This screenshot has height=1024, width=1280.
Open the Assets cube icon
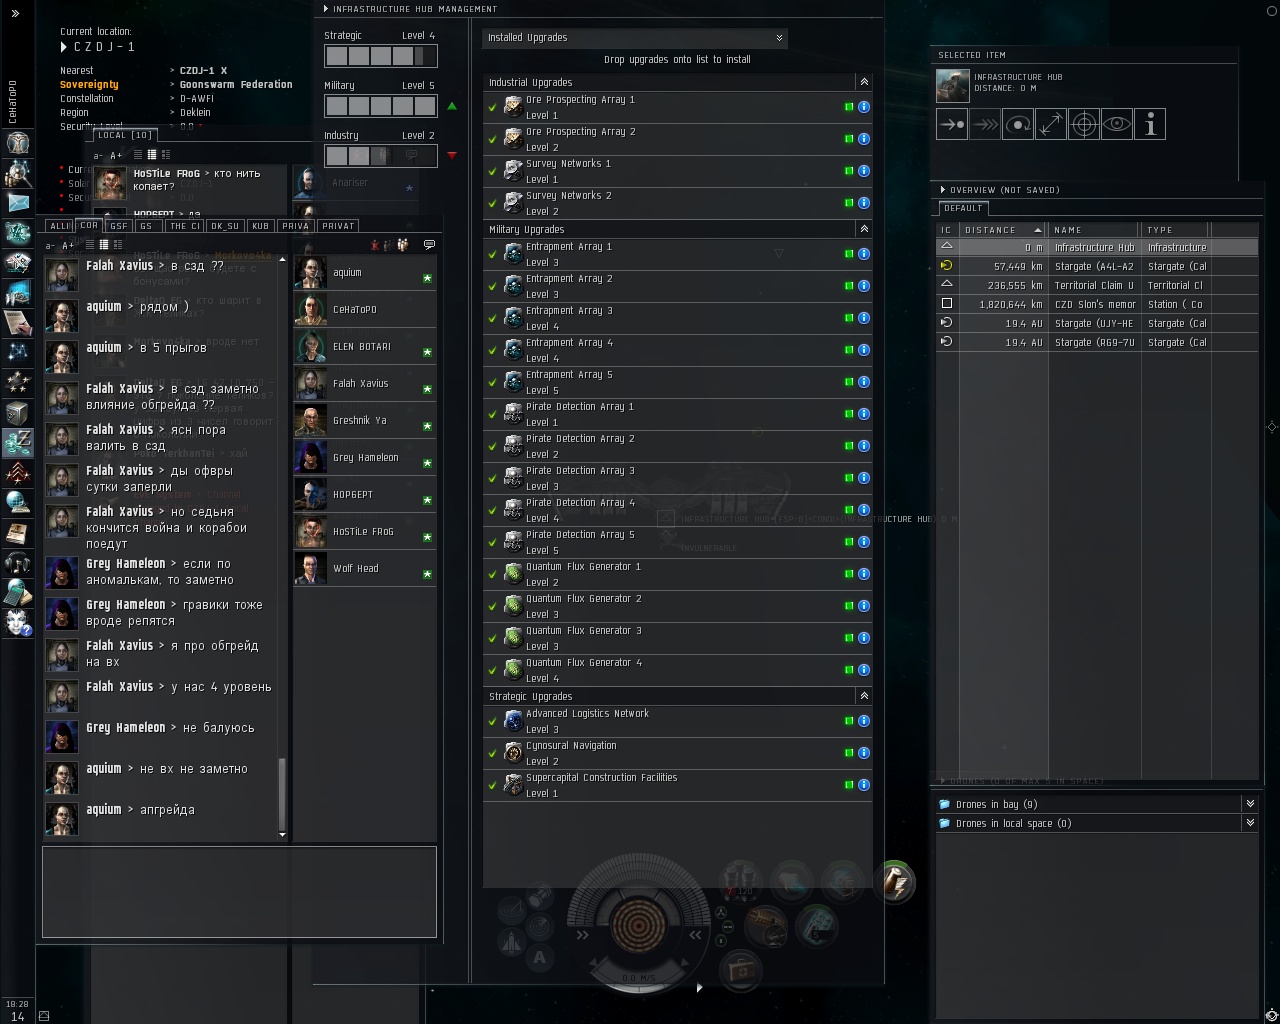point(18,412)
